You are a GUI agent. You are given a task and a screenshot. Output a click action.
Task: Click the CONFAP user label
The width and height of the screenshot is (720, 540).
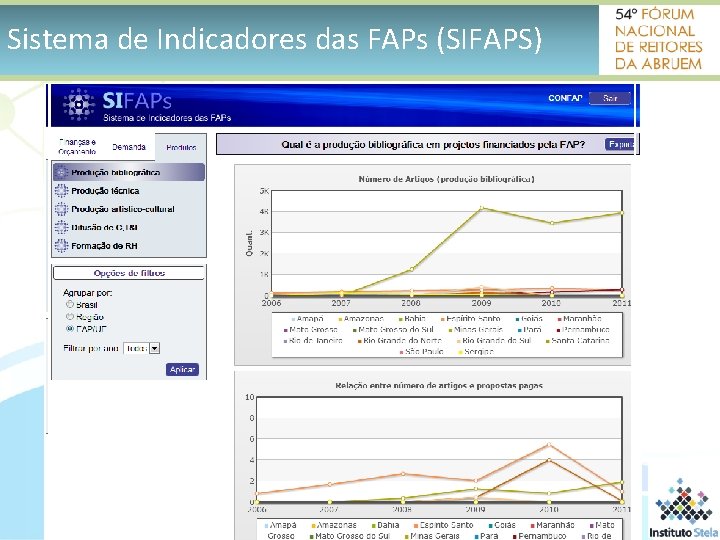pyautogui.click(x=565, y=98)
